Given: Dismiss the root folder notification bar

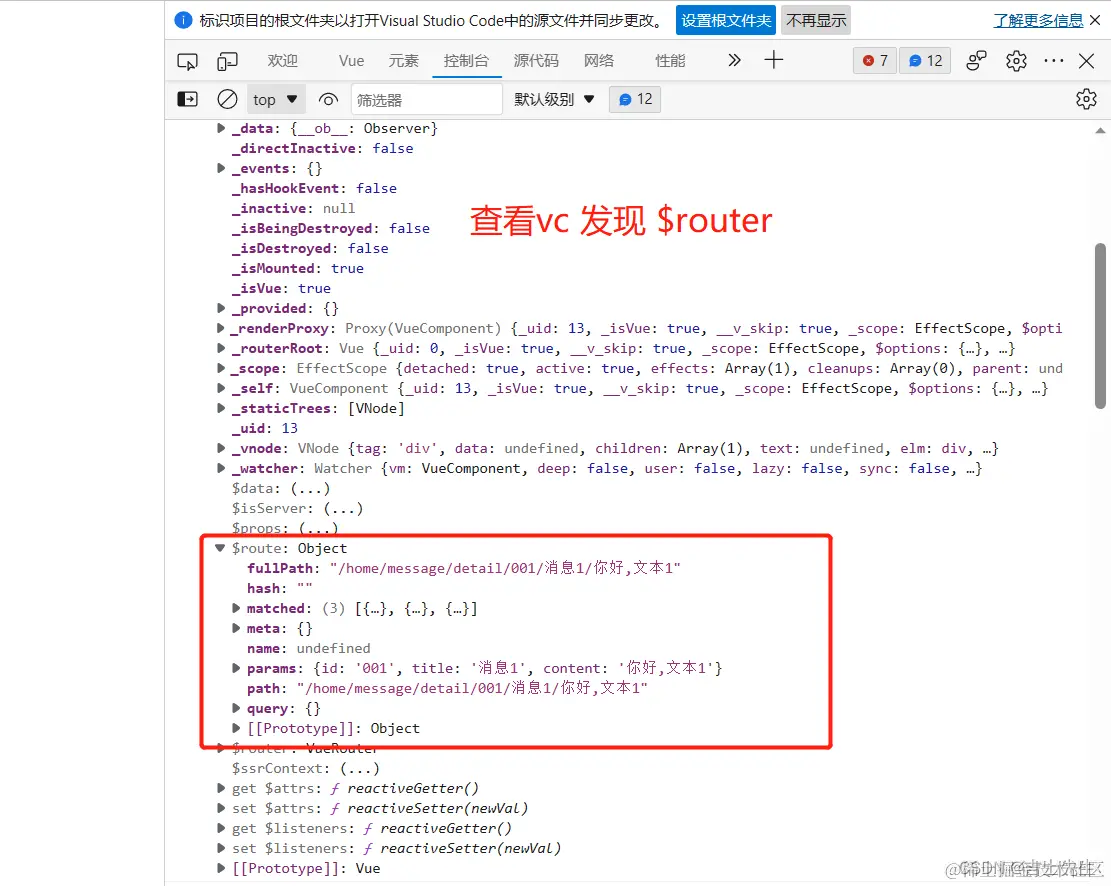Looking at the screenshot, I should (1095, 21).
